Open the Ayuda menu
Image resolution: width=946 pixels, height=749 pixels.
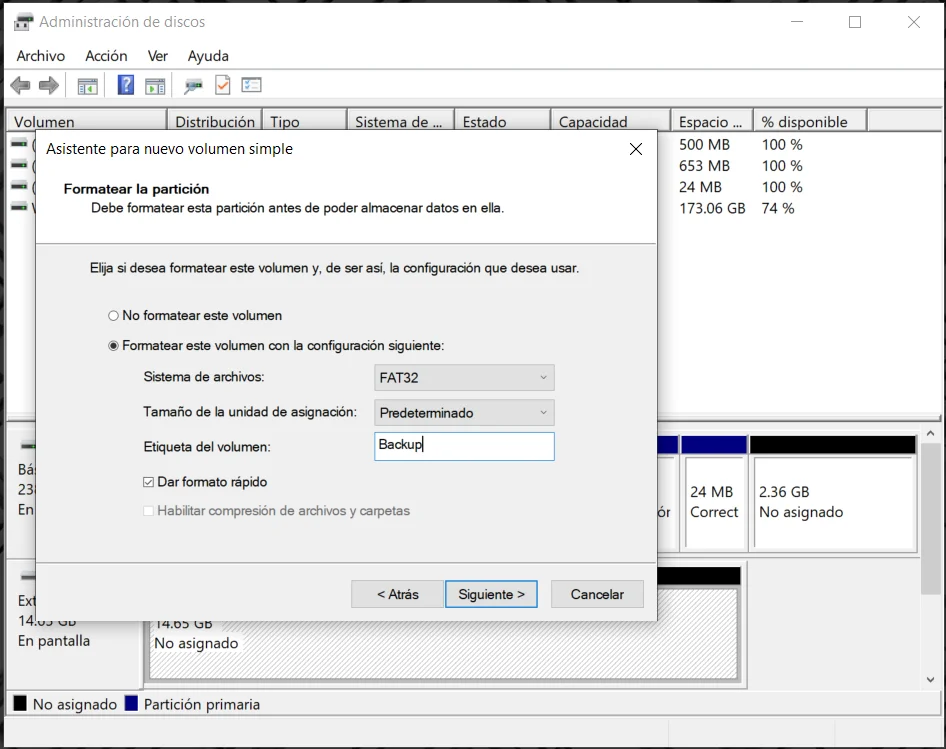coord(208,56)
